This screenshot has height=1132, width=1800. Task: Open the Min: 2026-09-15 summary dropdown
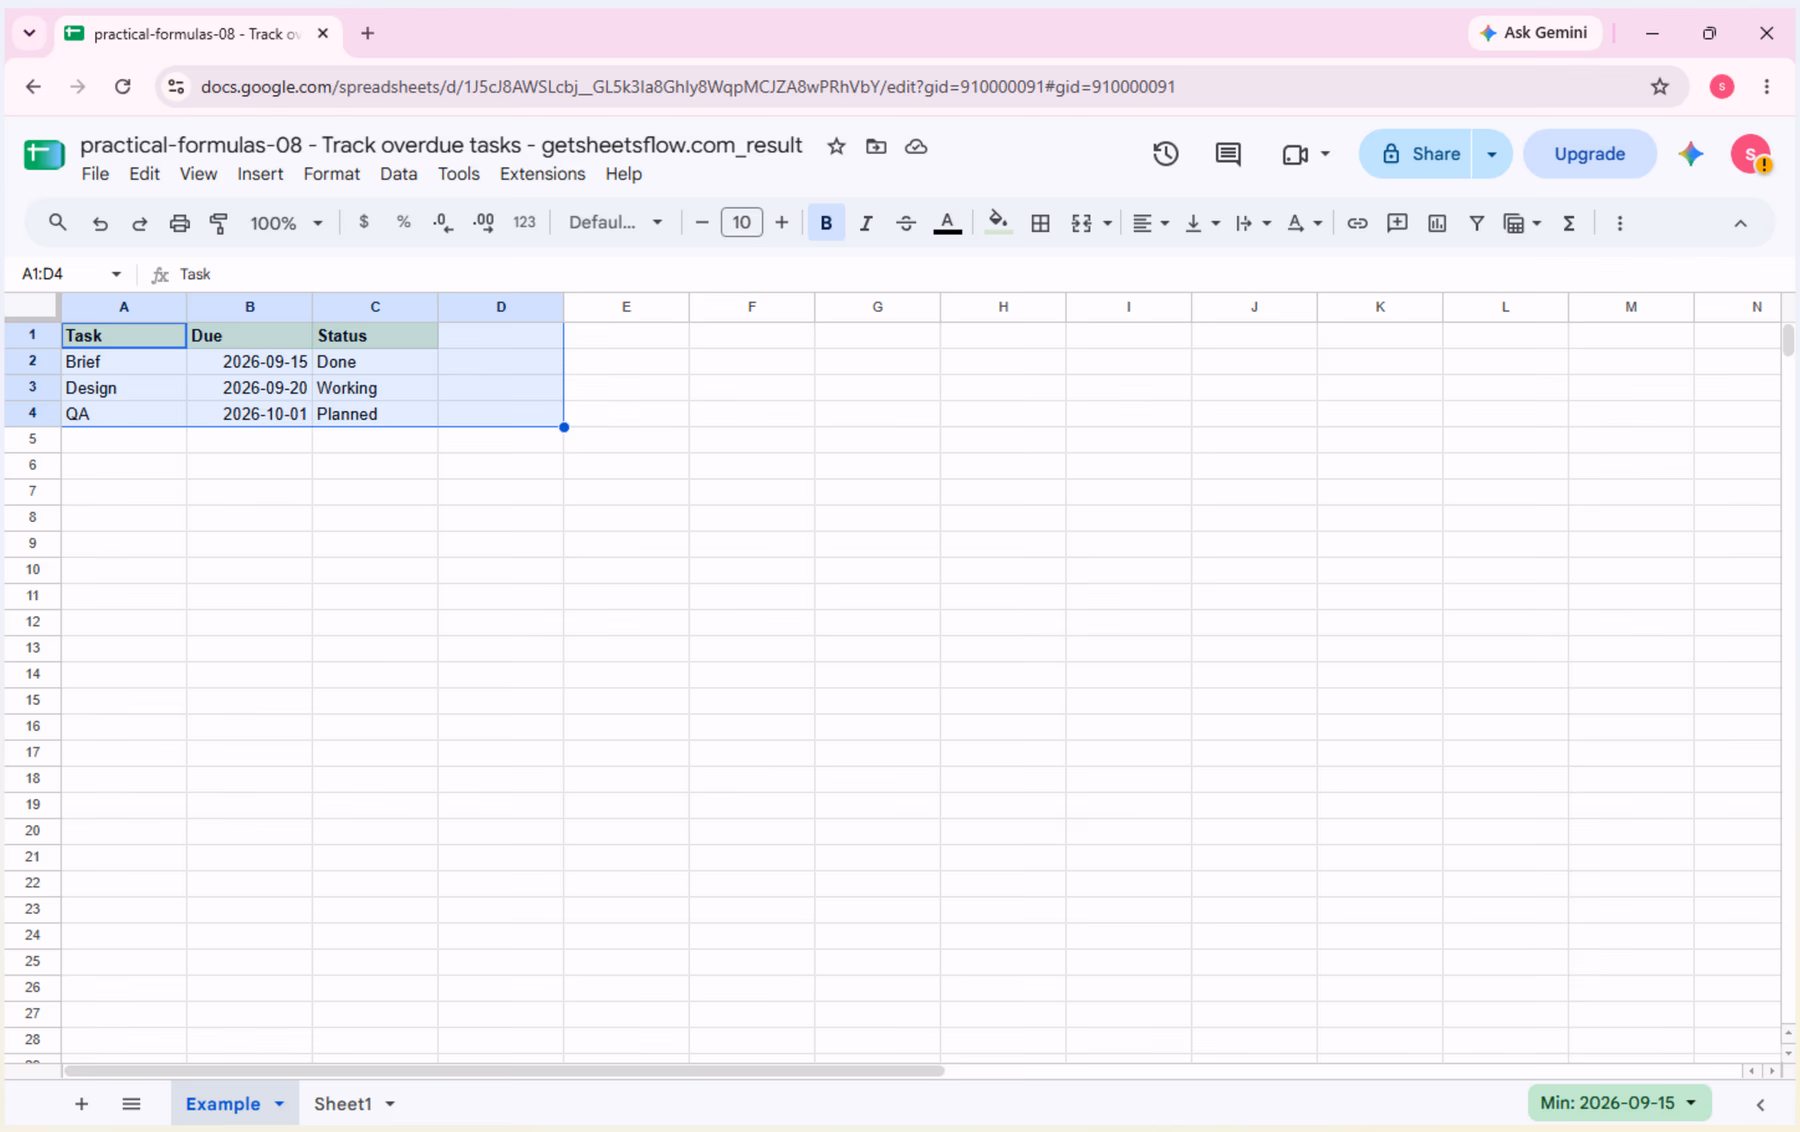tap(1618, 1103)
